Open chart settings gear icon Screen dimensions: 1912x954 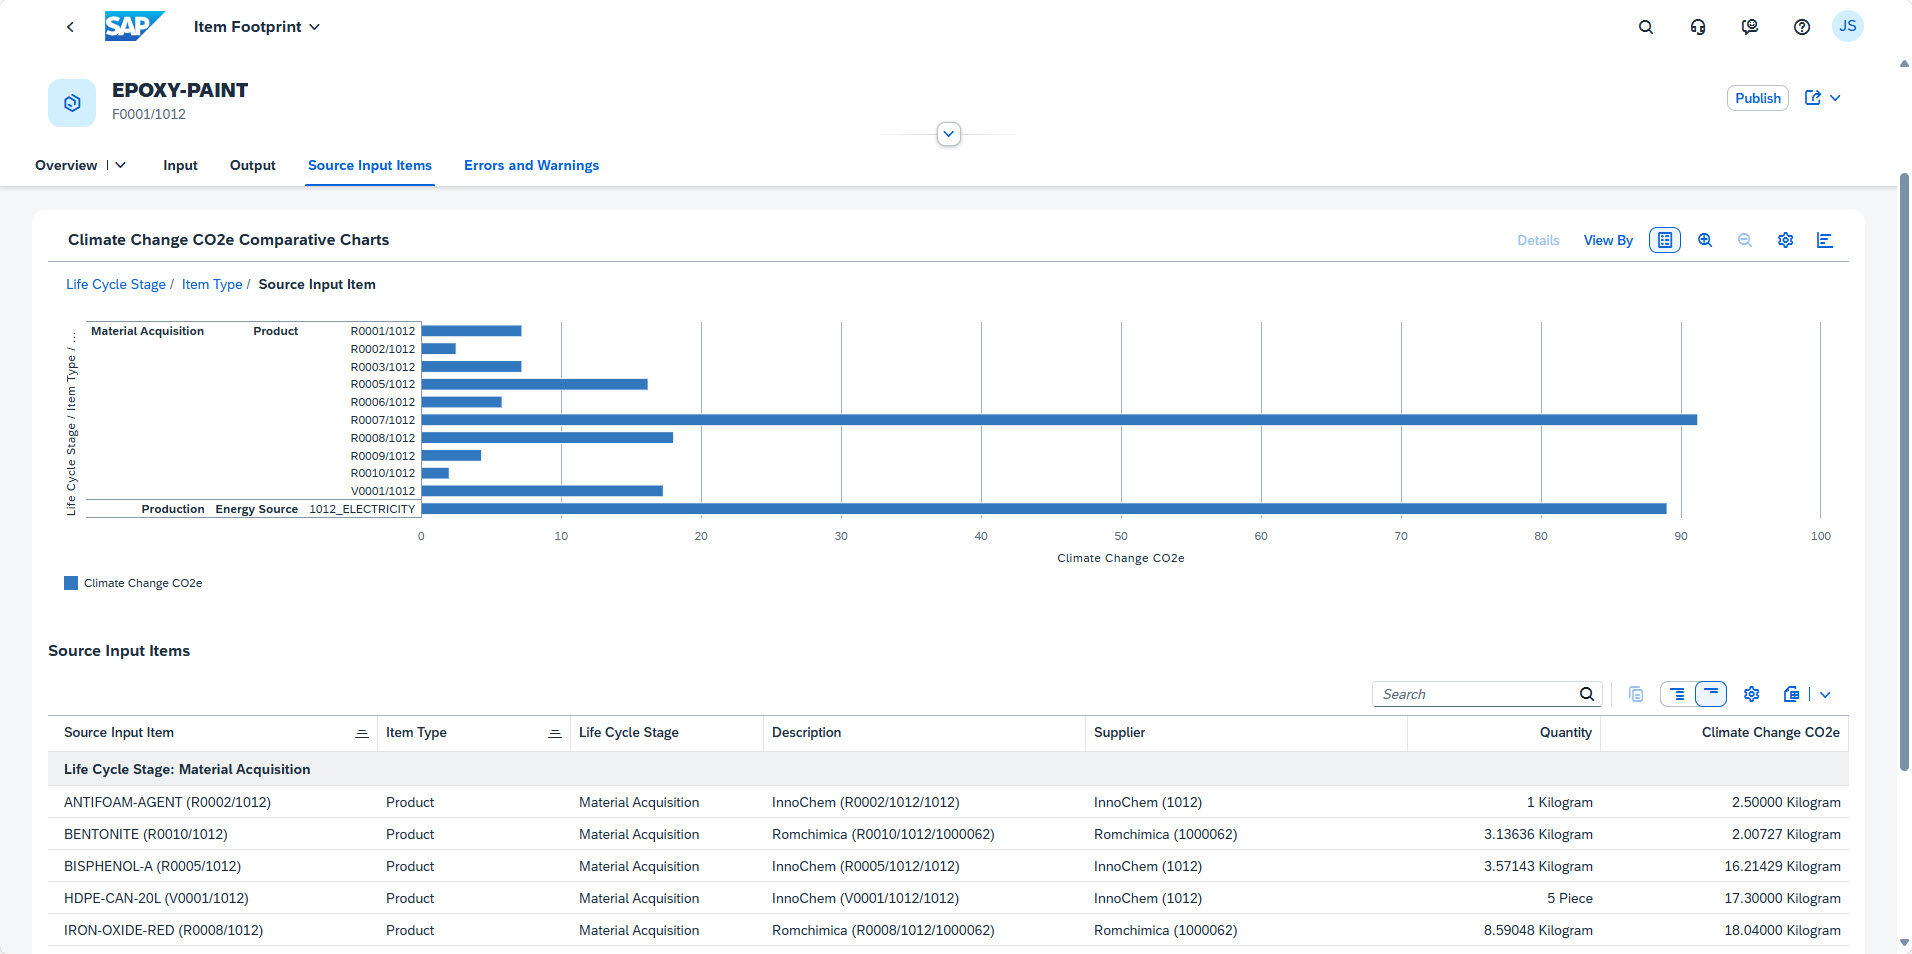[1785, 240]
